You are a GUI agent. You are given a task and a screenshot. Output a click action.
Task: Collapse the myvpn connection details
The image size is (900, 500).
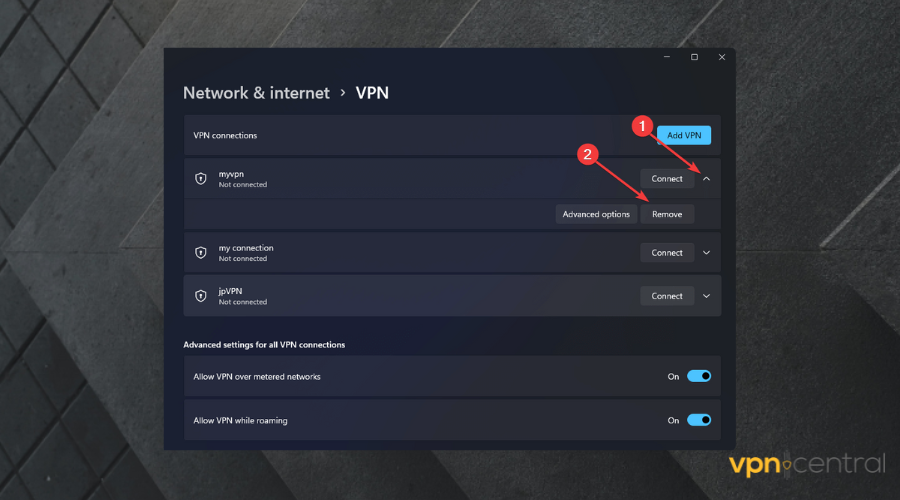click(x=706, y=179)
